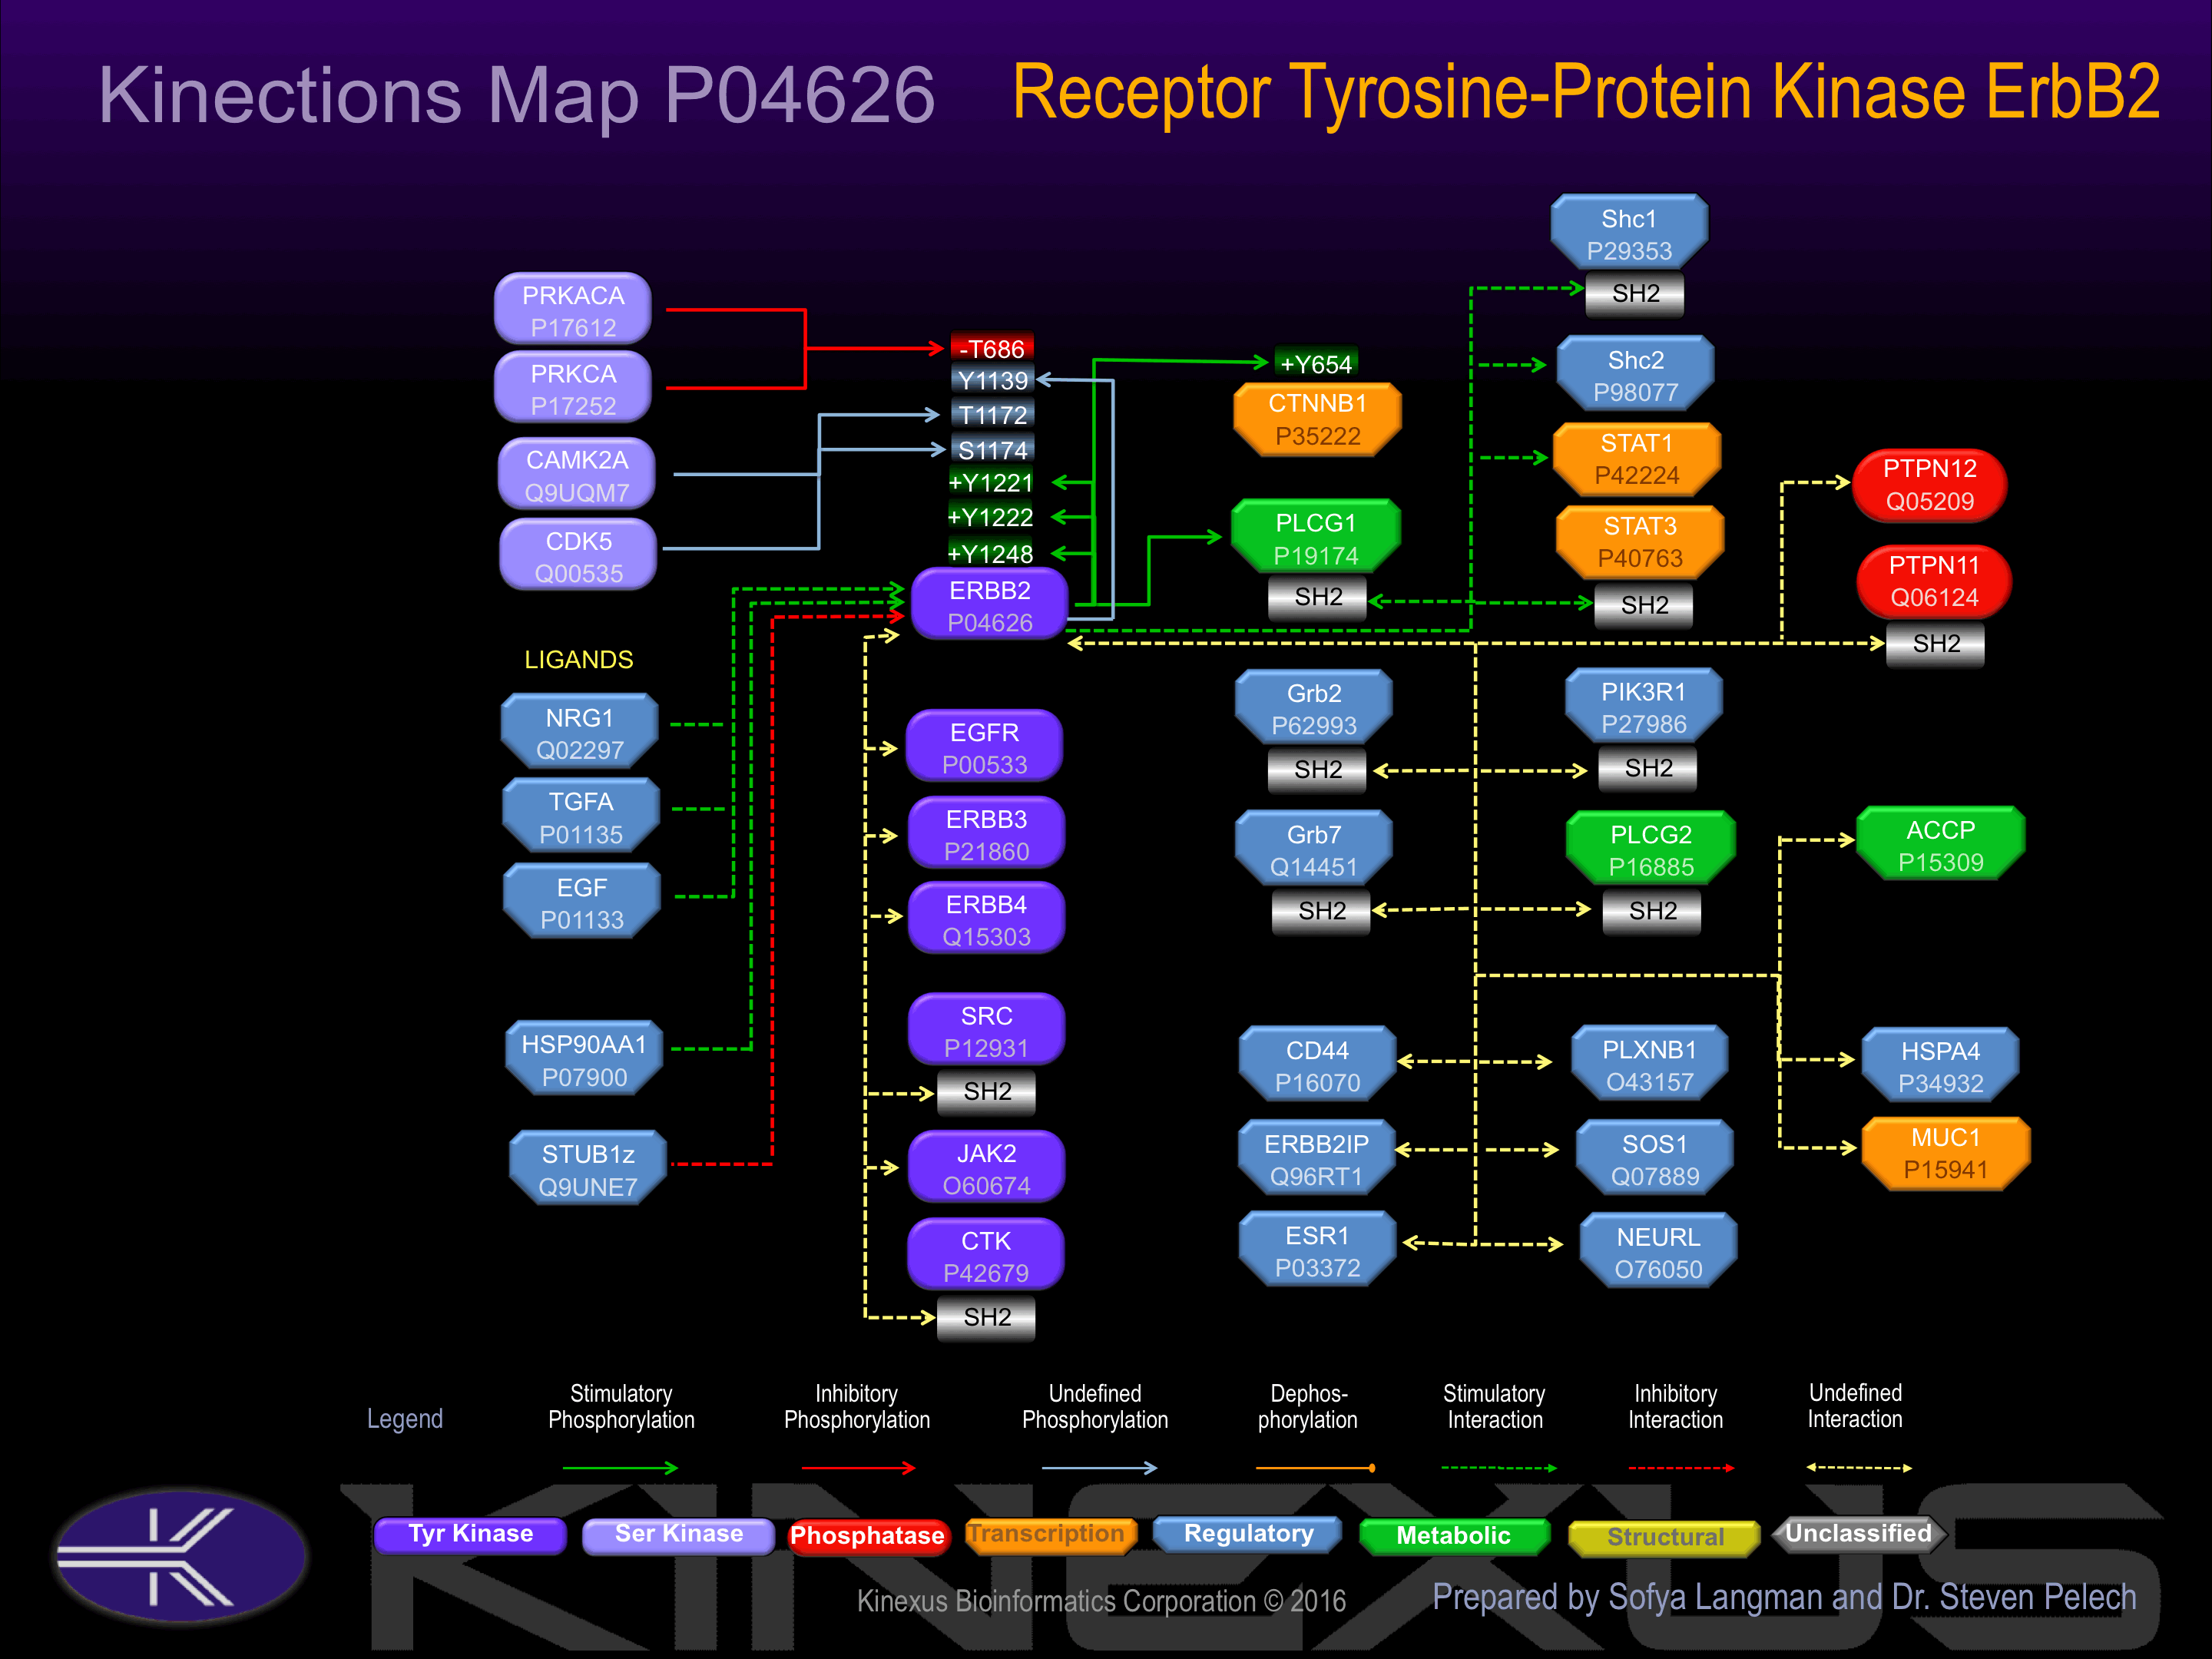Click the HSP90AA1 P07900 node
This screenshot has height=1659, width=2212.
[584, 1060]
